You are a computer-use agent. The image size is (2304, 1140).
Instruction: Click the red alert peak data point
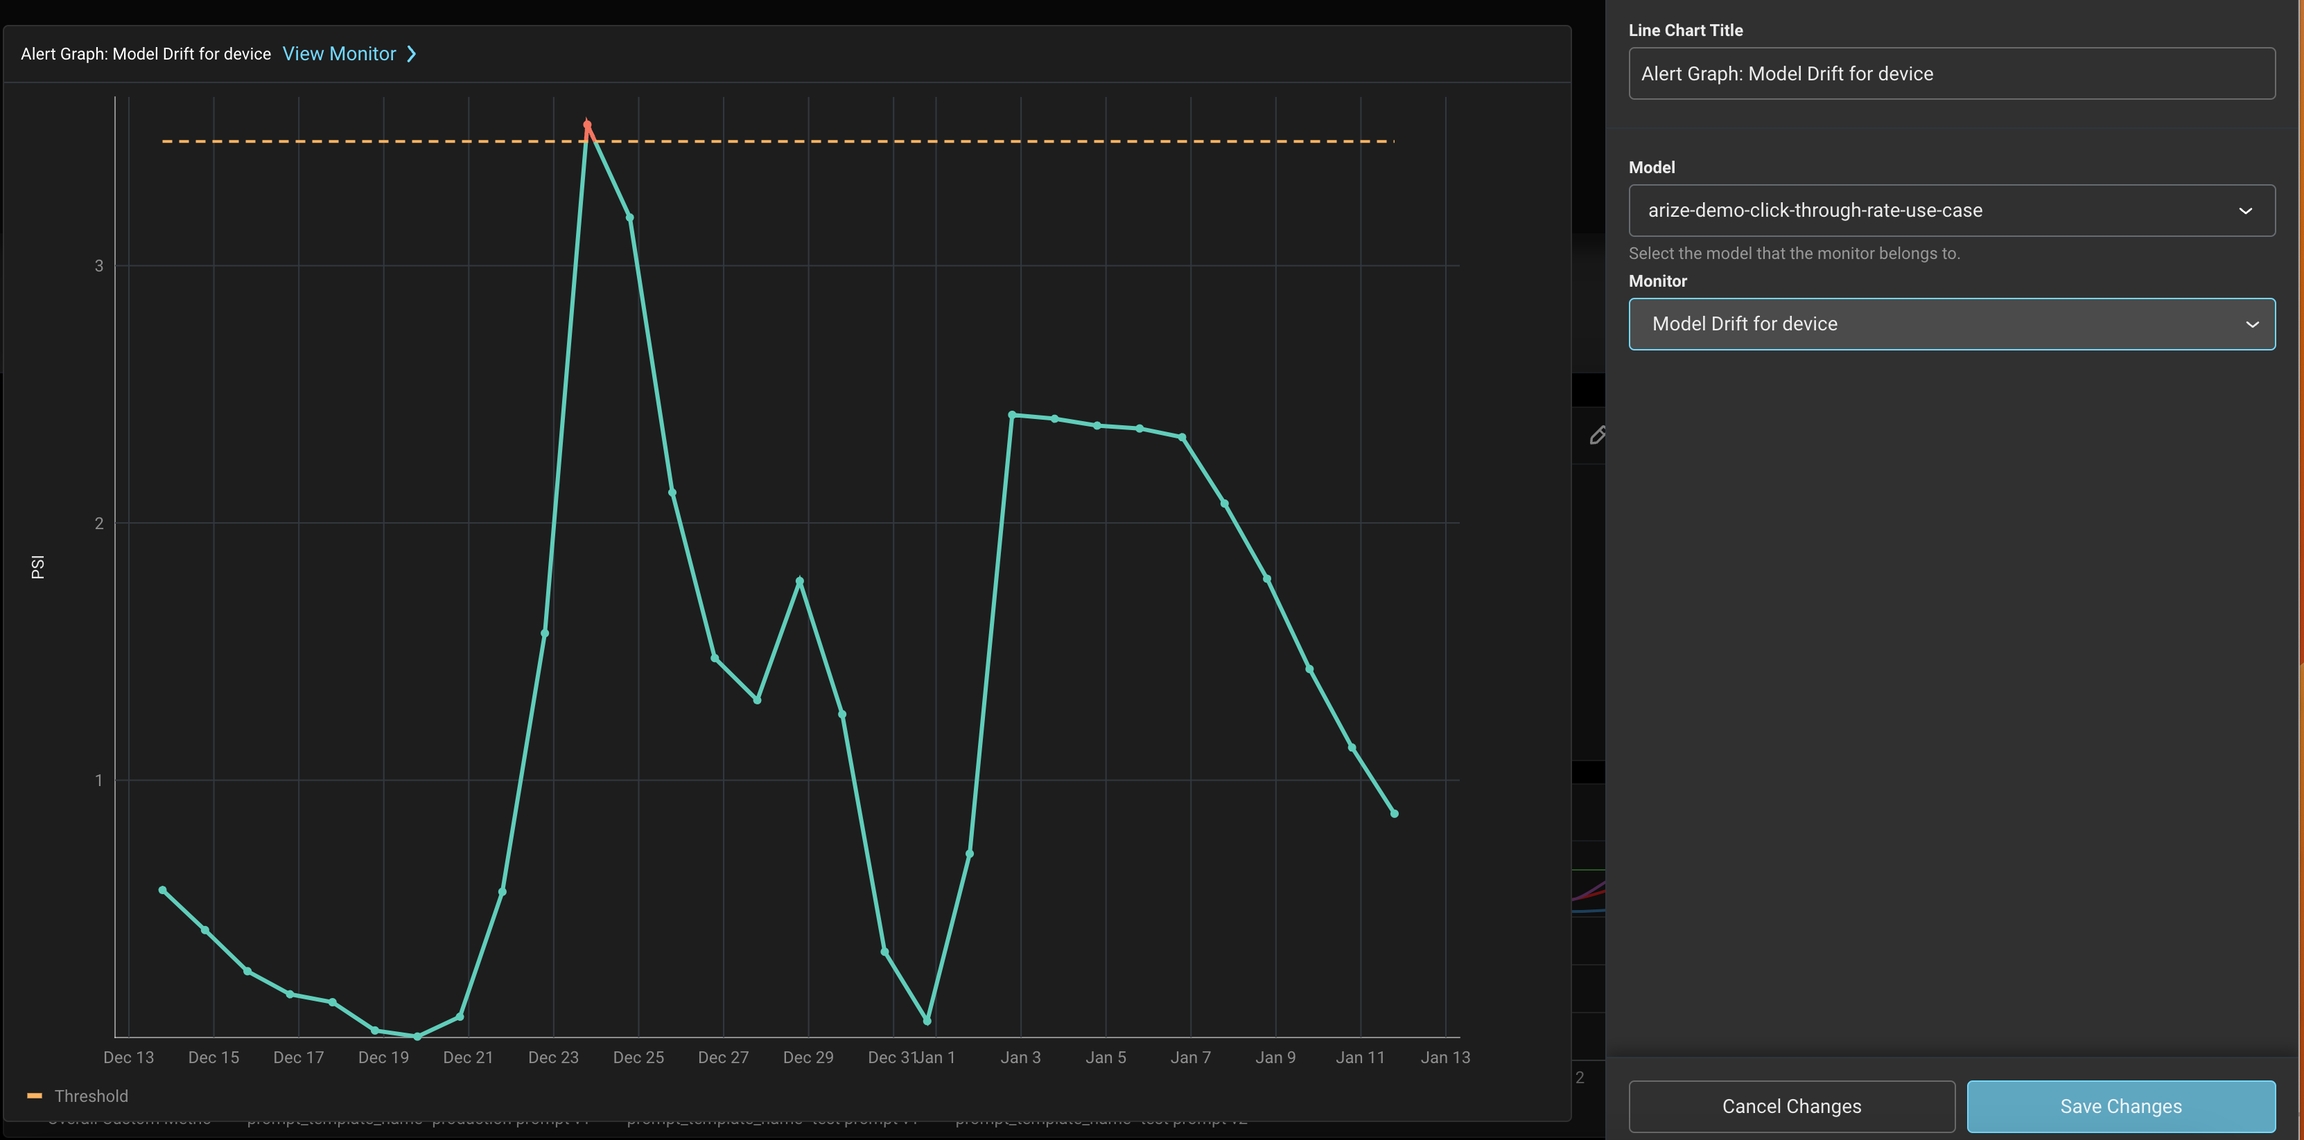tap(587, 125)
